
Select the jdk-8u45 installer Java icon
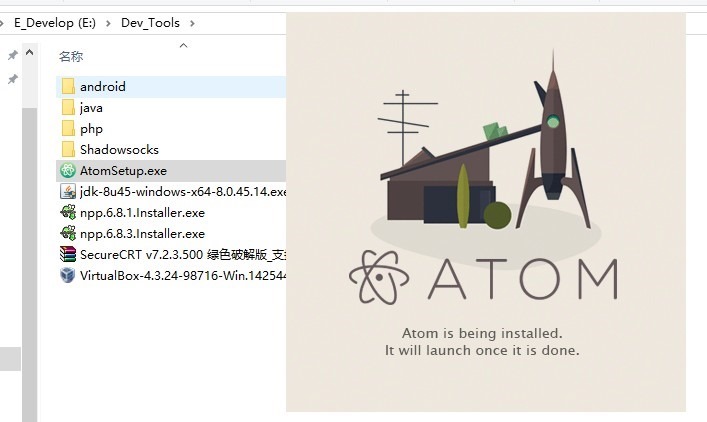[x=68, y=192]
